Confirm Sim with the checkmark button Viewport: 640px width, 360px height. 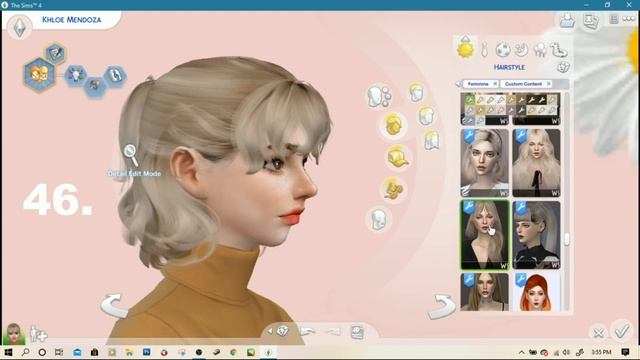(622, 331)
